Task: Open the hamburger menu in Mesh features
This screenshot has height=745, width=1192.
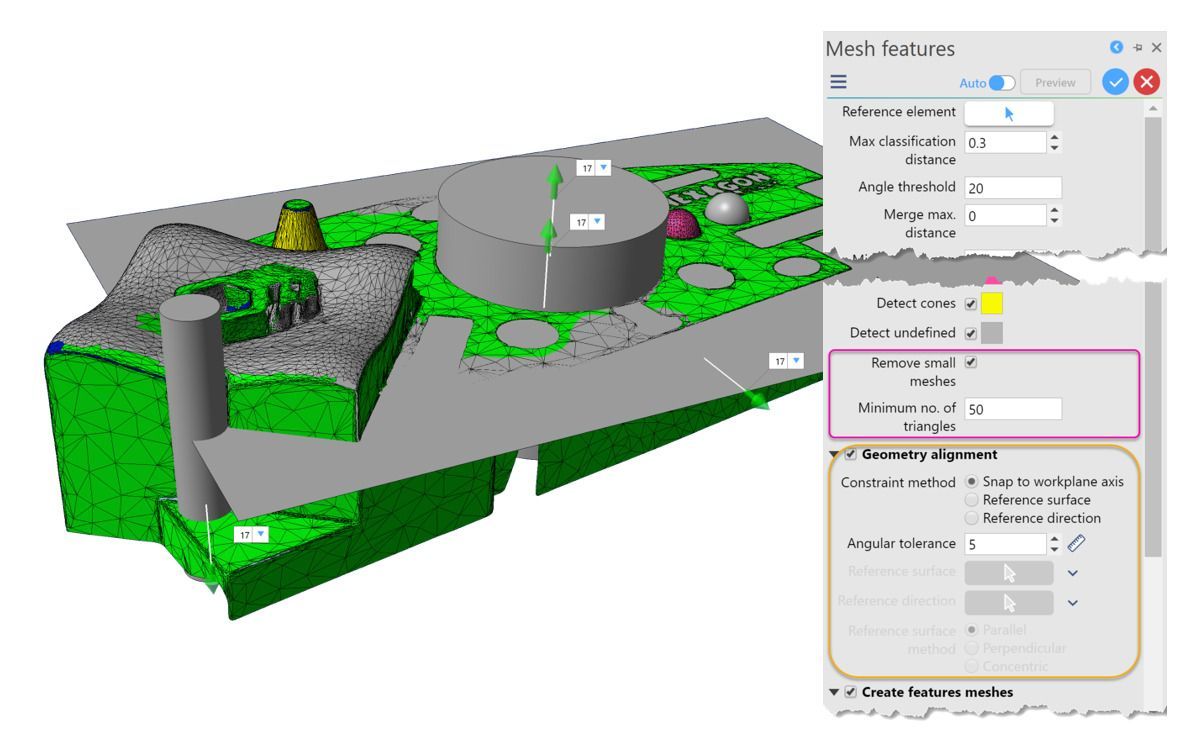Action: [839, 82]
